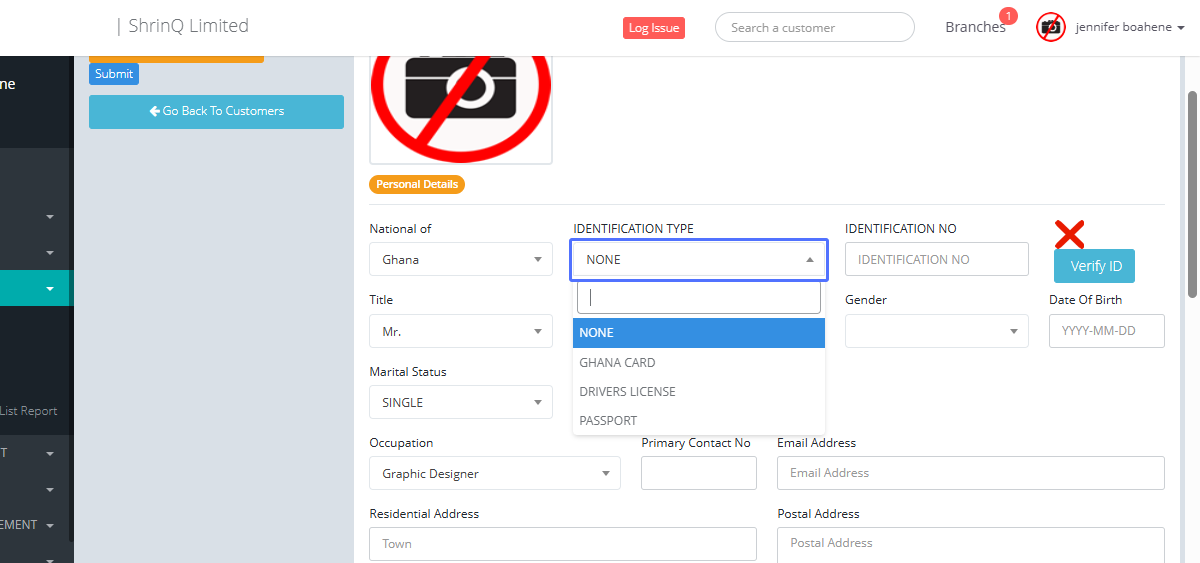The image size is (1200, 563).
Task: Open the Marital Status dropdown
Action: (460, 402)
